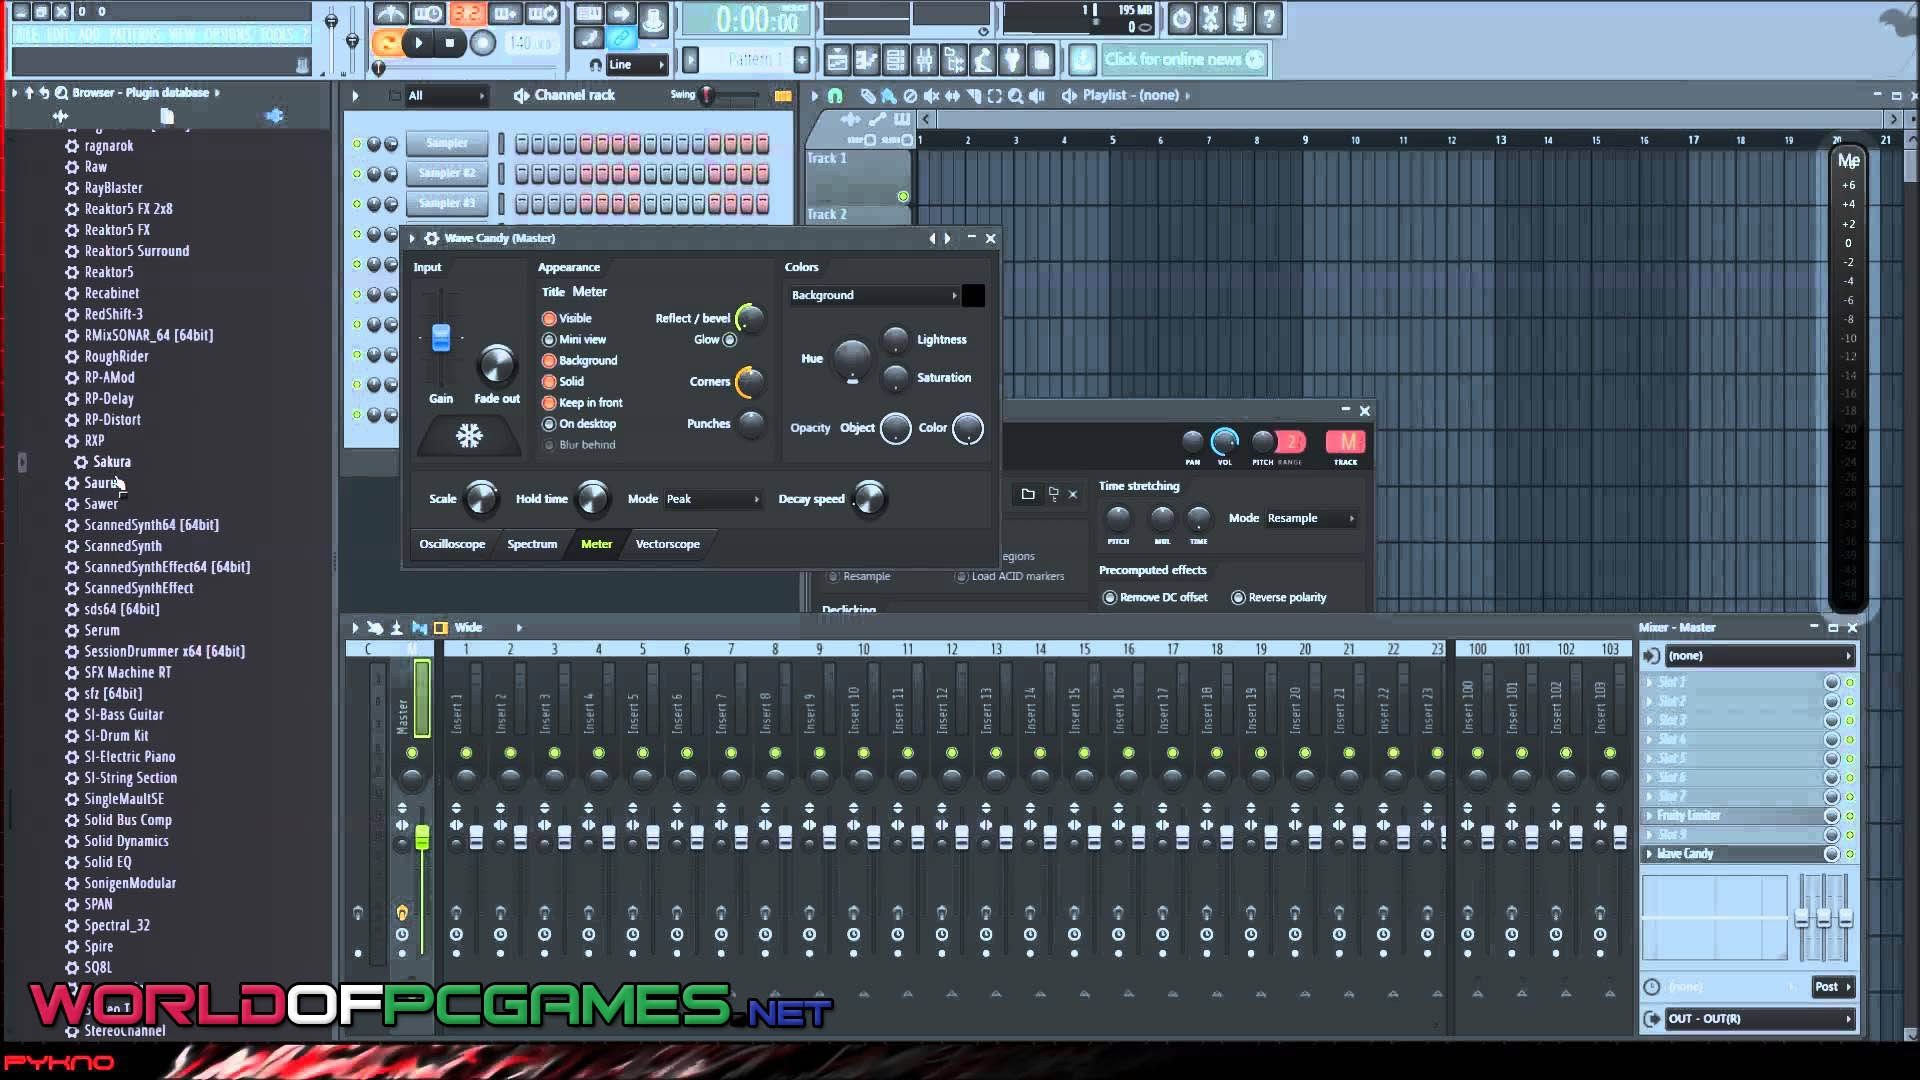The width and height of the screenshot is (1920, 1080).
Task: Open the mixer Wide layout dropdown
Action: click(x=488, y=628)
